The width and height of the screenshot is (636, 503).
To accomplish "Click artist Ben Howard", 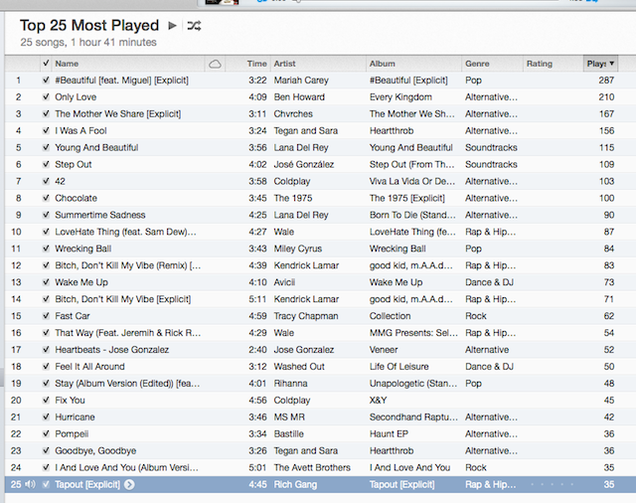I will [x=299, y=97].
